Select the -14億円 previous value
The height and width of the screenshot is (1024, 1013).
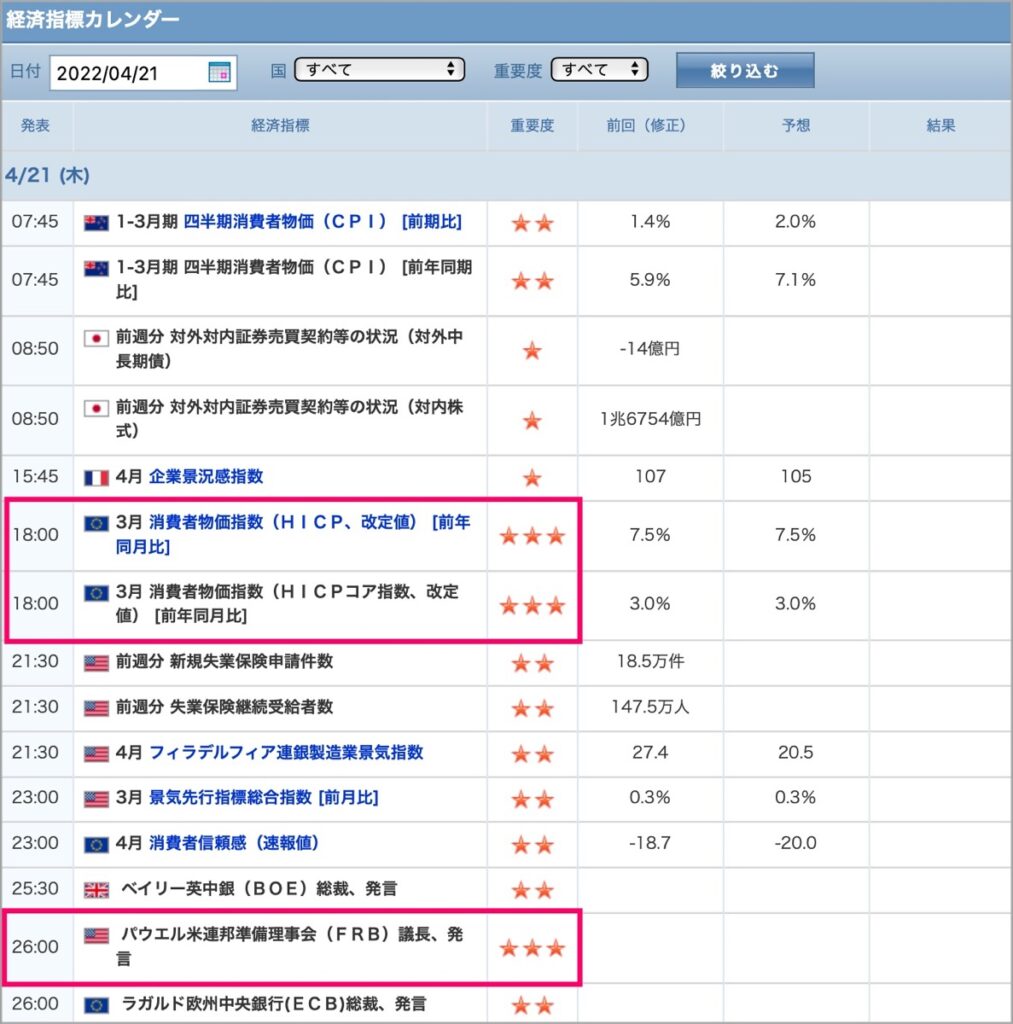650,349
